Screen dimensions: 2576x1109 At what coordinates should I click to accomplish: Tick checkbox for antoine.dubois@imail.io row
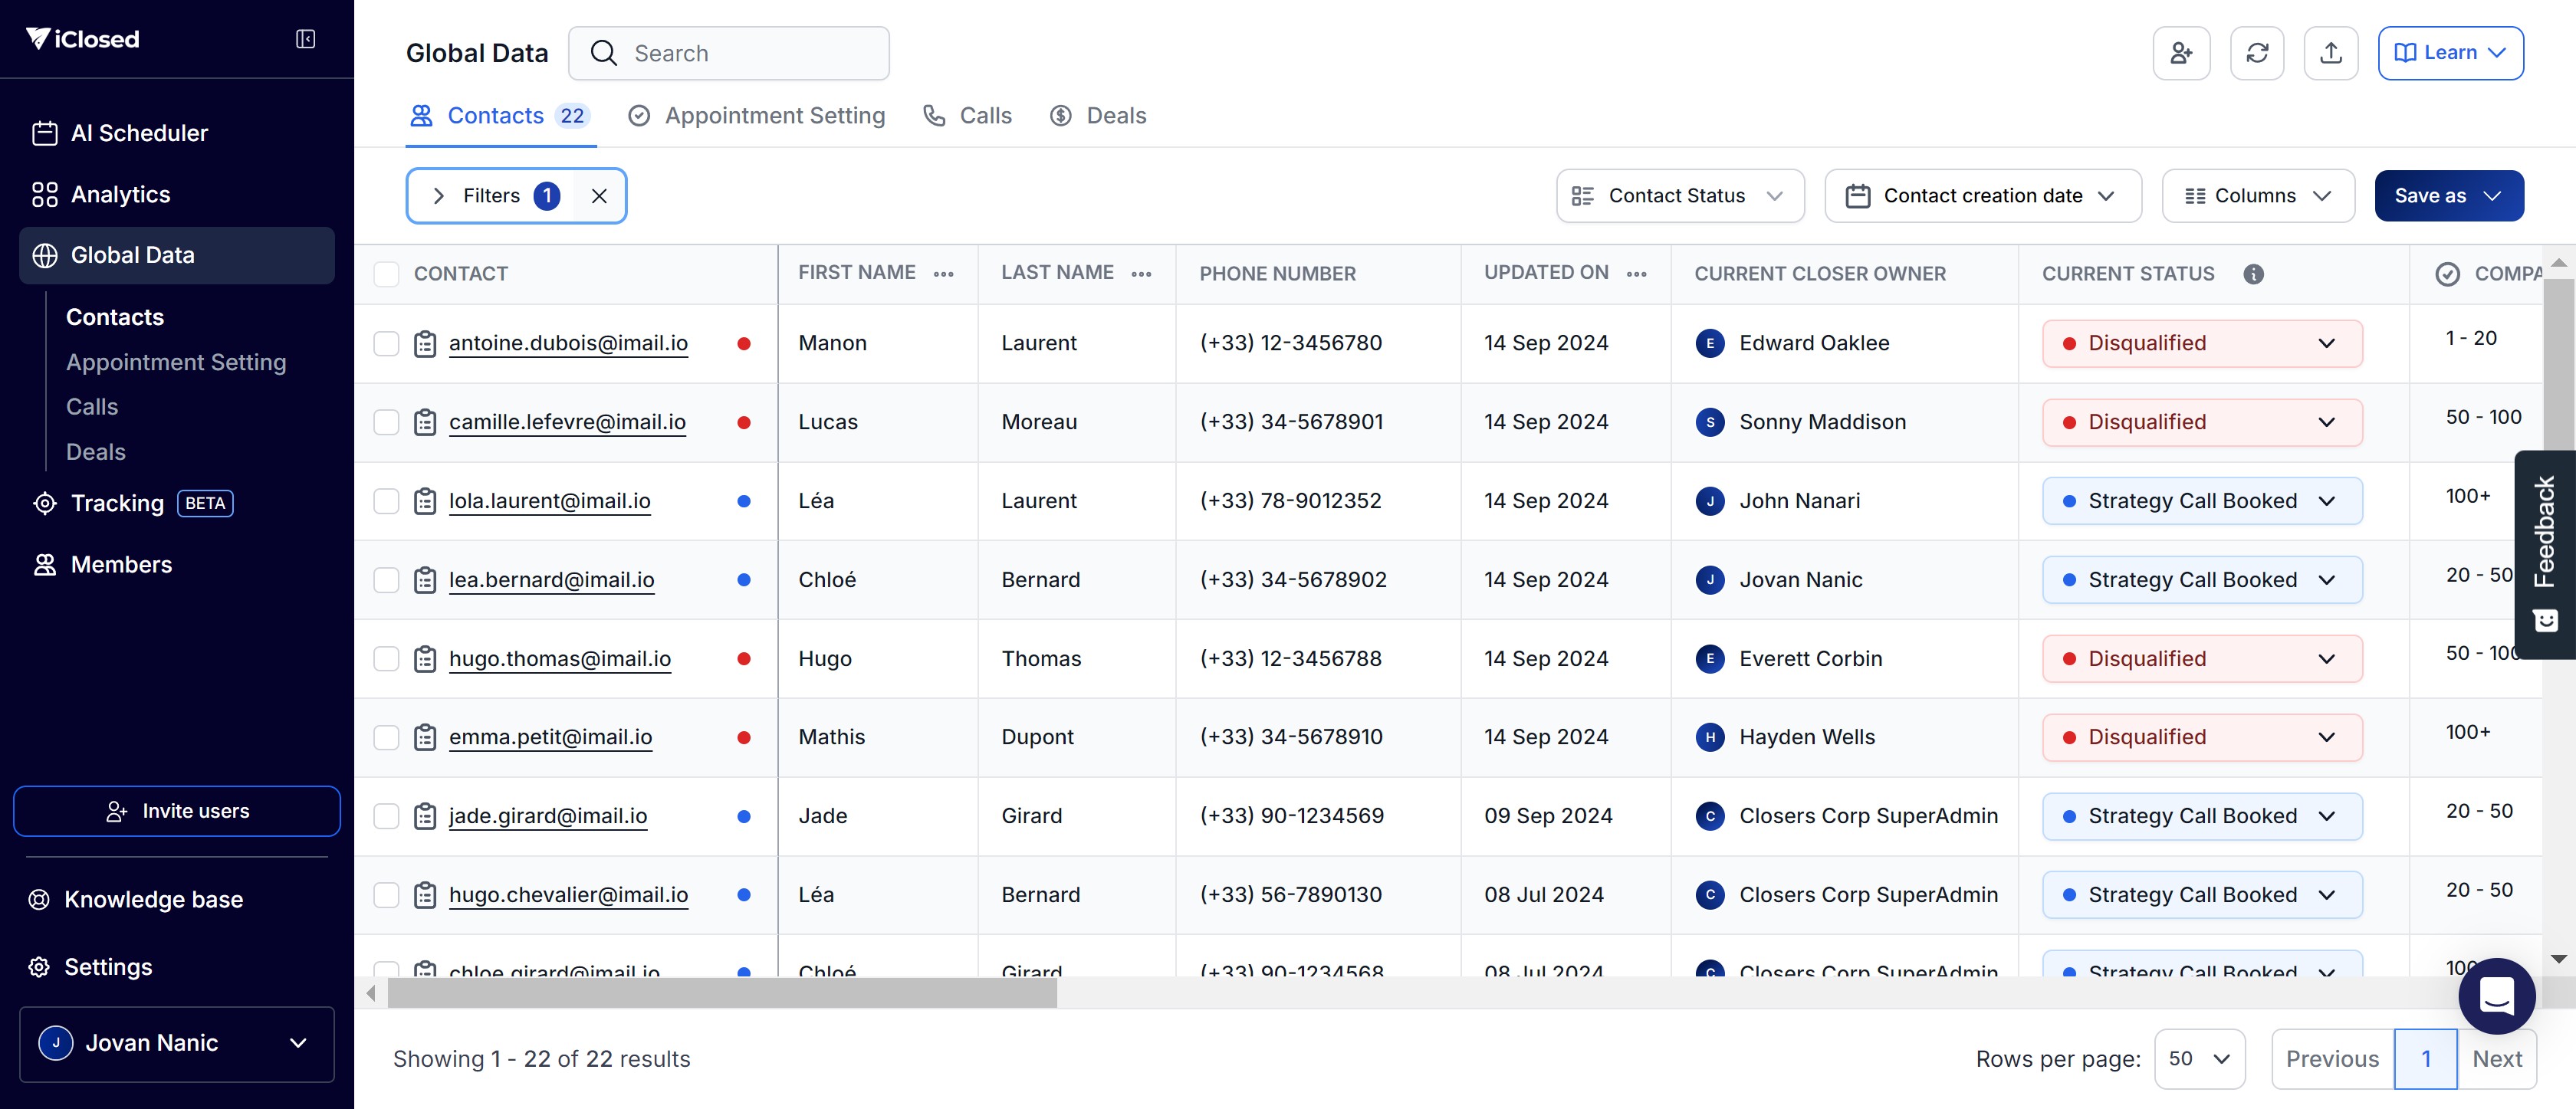pos(386,344)
